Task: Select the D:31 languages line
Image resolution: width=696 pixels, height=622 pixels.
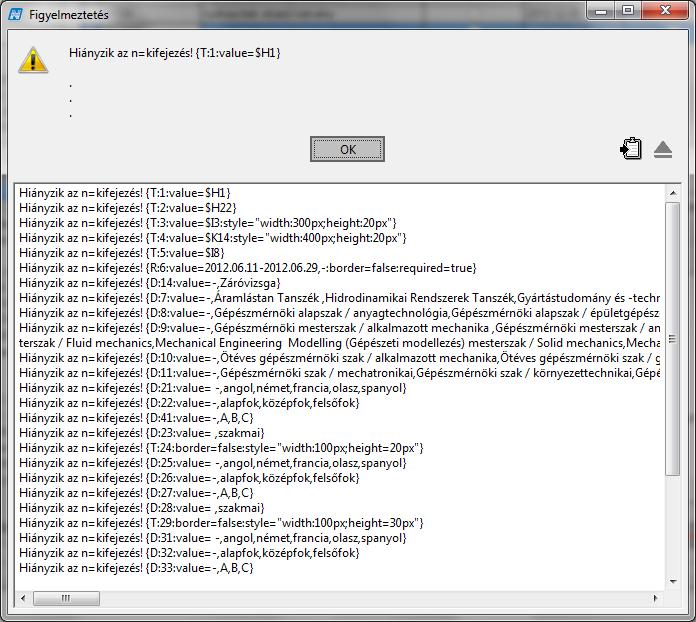Action: coord(213,538)
